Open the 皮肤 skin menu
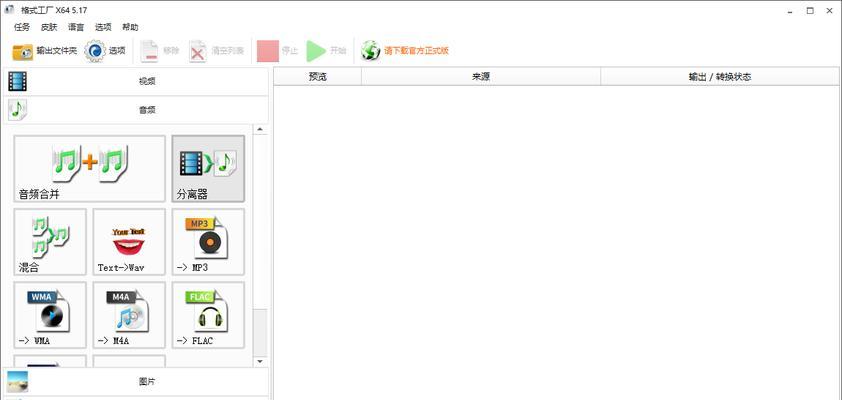Viewport: 842px width, 400px height. coord(49,27)
